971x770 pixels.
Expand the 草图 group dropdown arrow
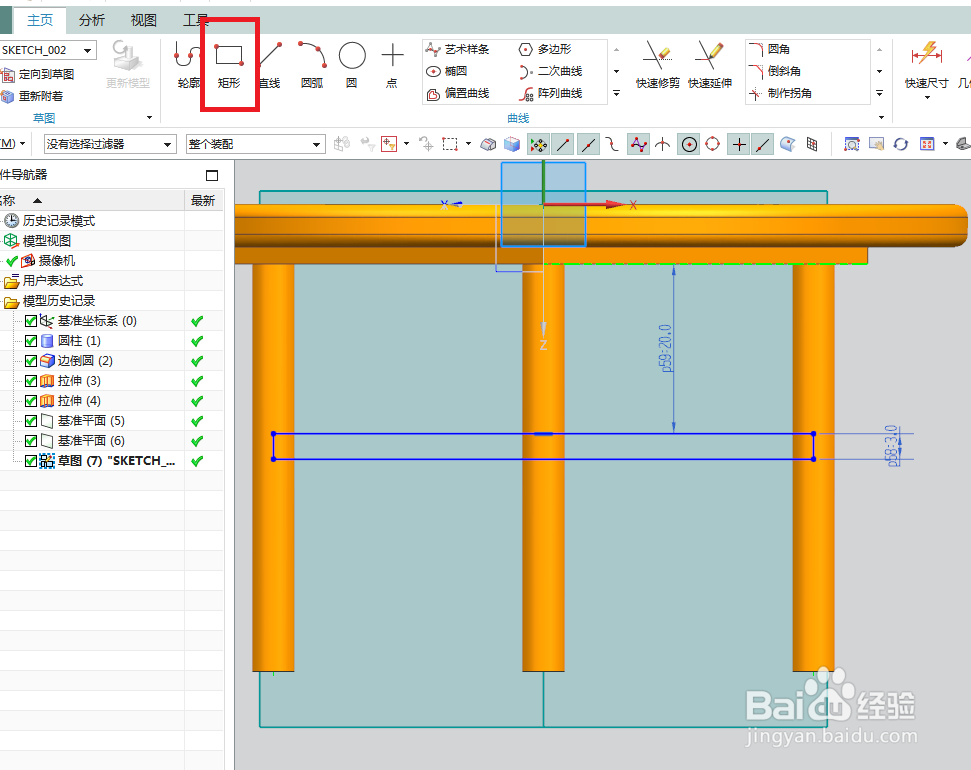[x=149, y=118]
